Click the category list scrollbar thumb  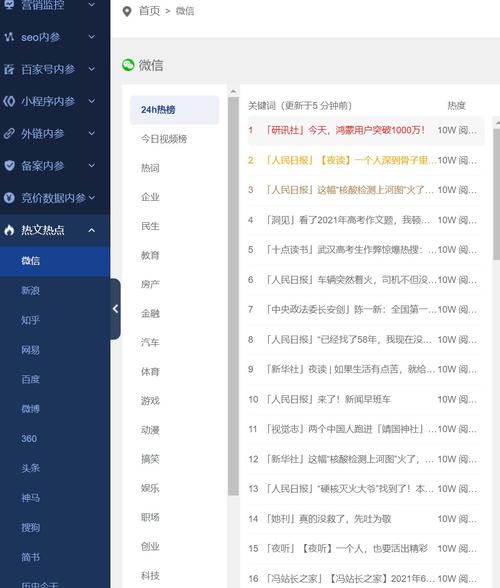coord(233,296)
